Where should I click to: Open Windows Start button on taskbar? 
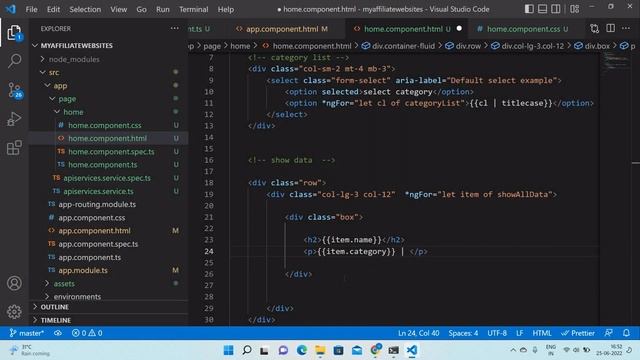click(x=229, y=350)
